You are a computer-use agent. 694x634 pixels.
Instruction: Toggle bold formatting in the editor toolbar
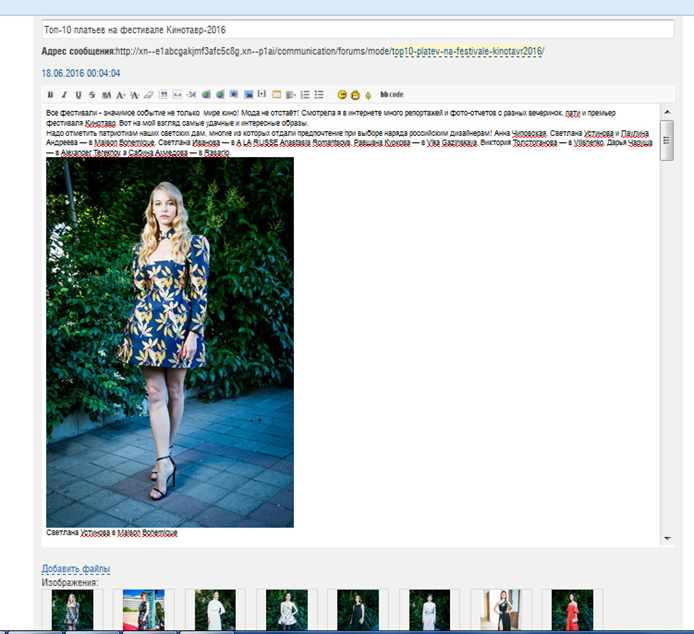coord(50,94)
